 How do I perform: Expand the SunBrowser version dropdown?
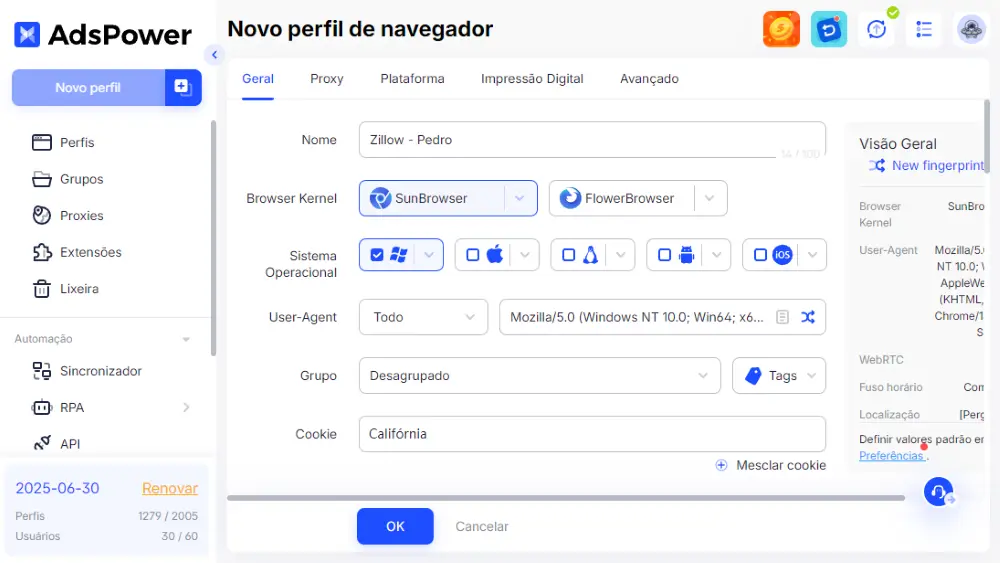(x=520, y=198)
